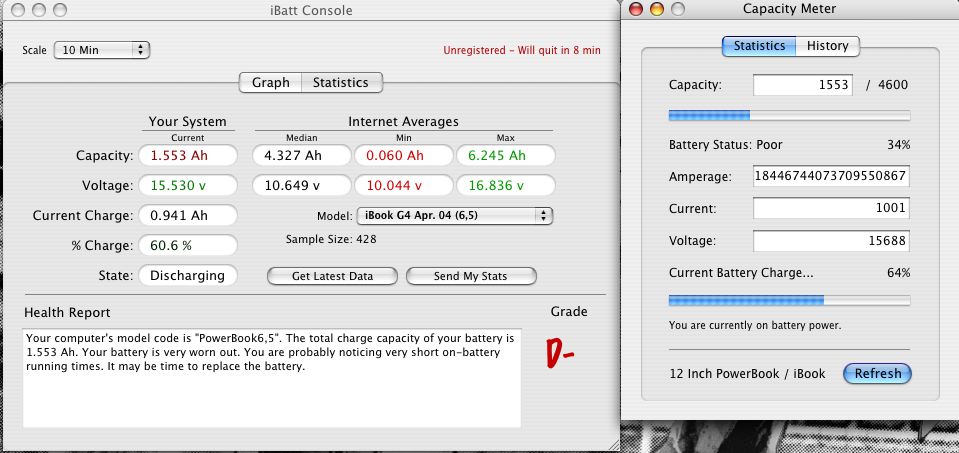
Task: Click the Current Charge value 0.941 Ah
Action: pos(188,215)
